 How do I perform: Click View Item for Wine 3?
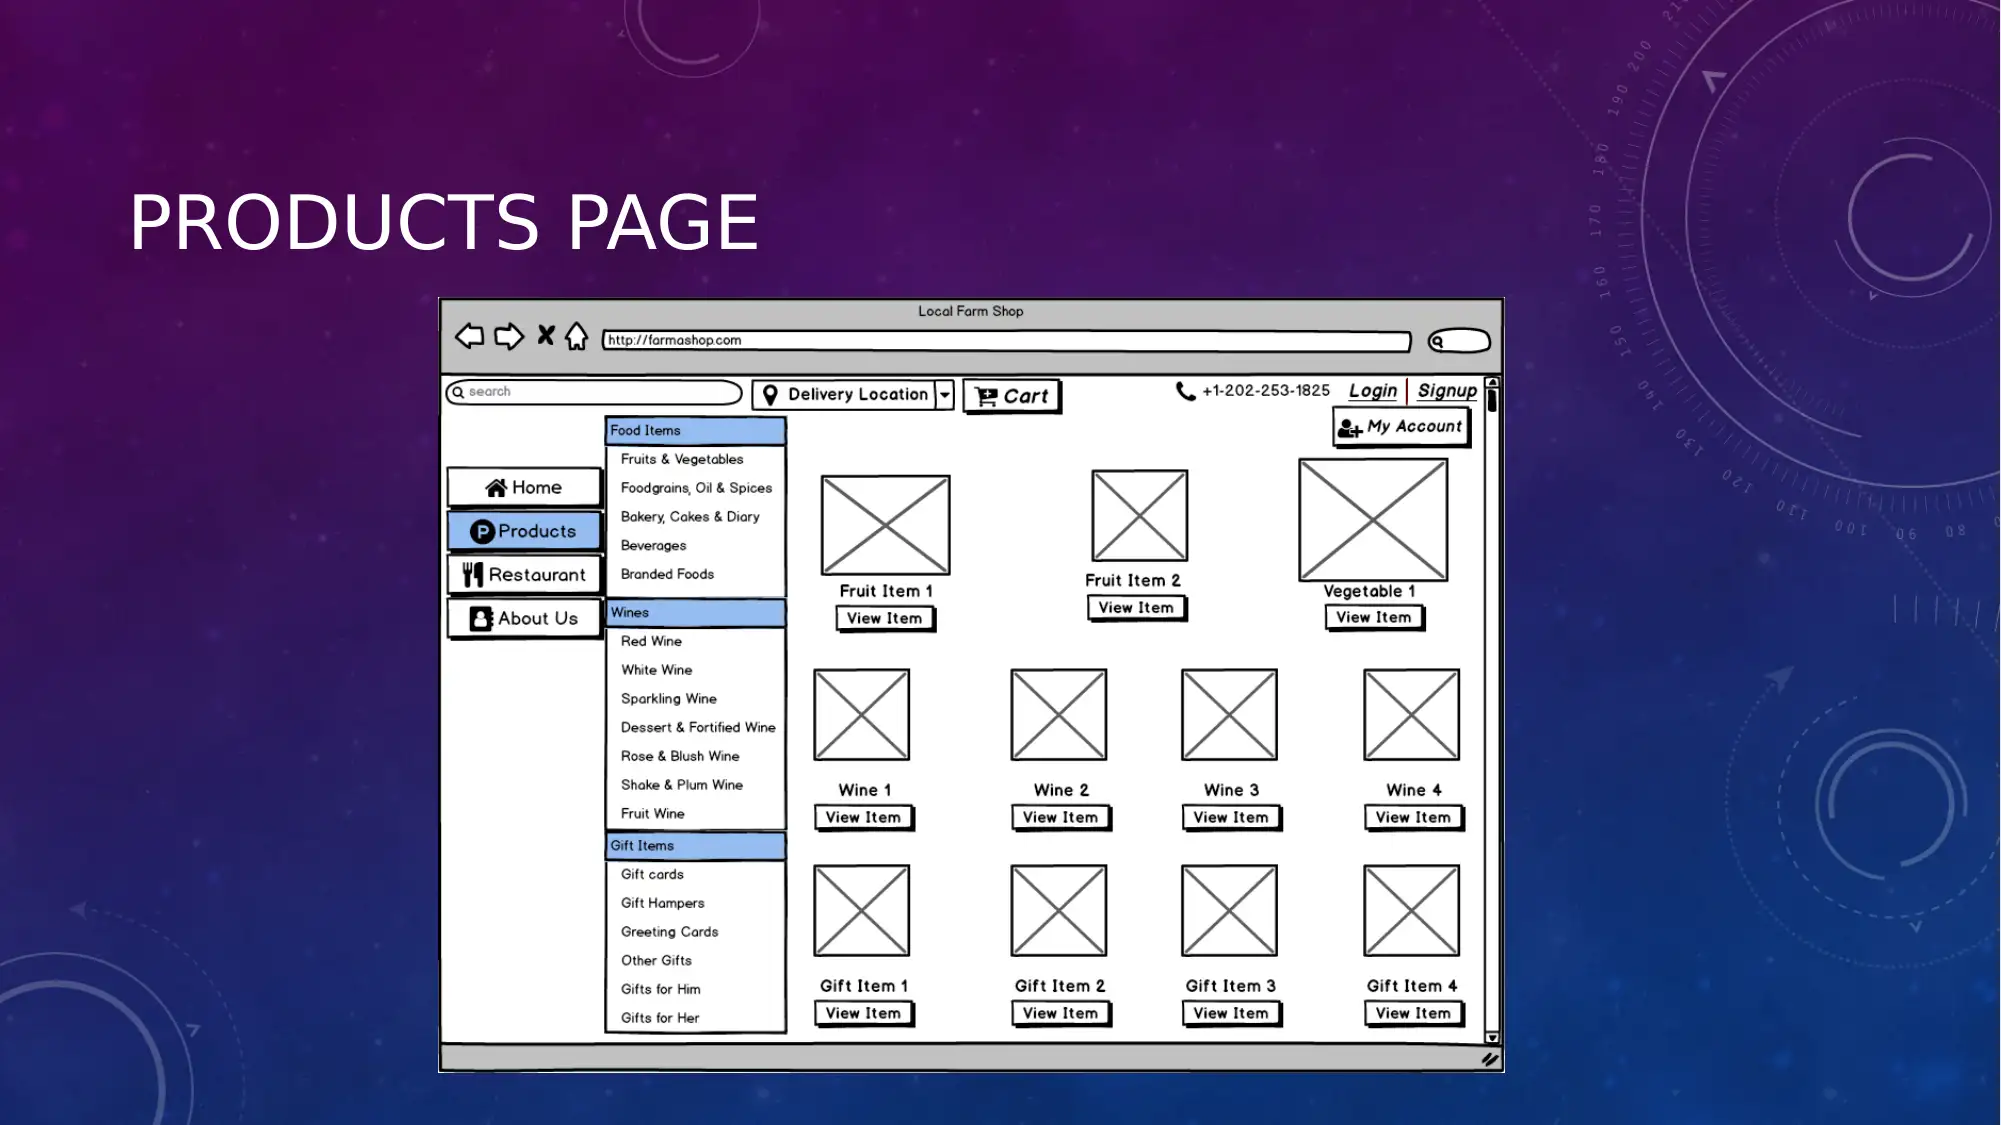tap(1230, 816)
